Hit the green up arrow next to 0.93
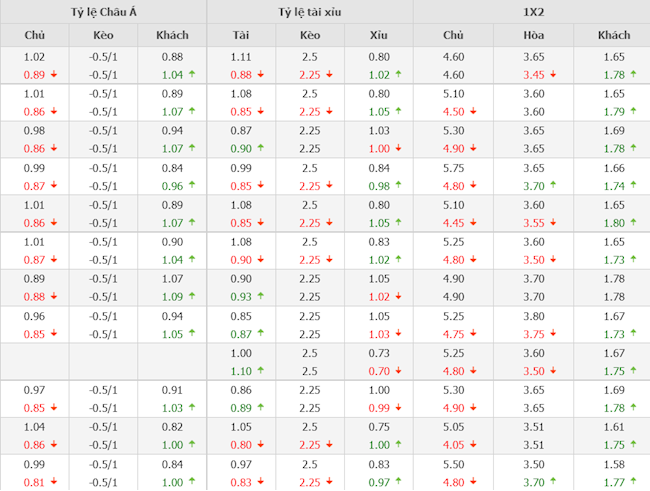The image size is (650, 491). (259, 297)
